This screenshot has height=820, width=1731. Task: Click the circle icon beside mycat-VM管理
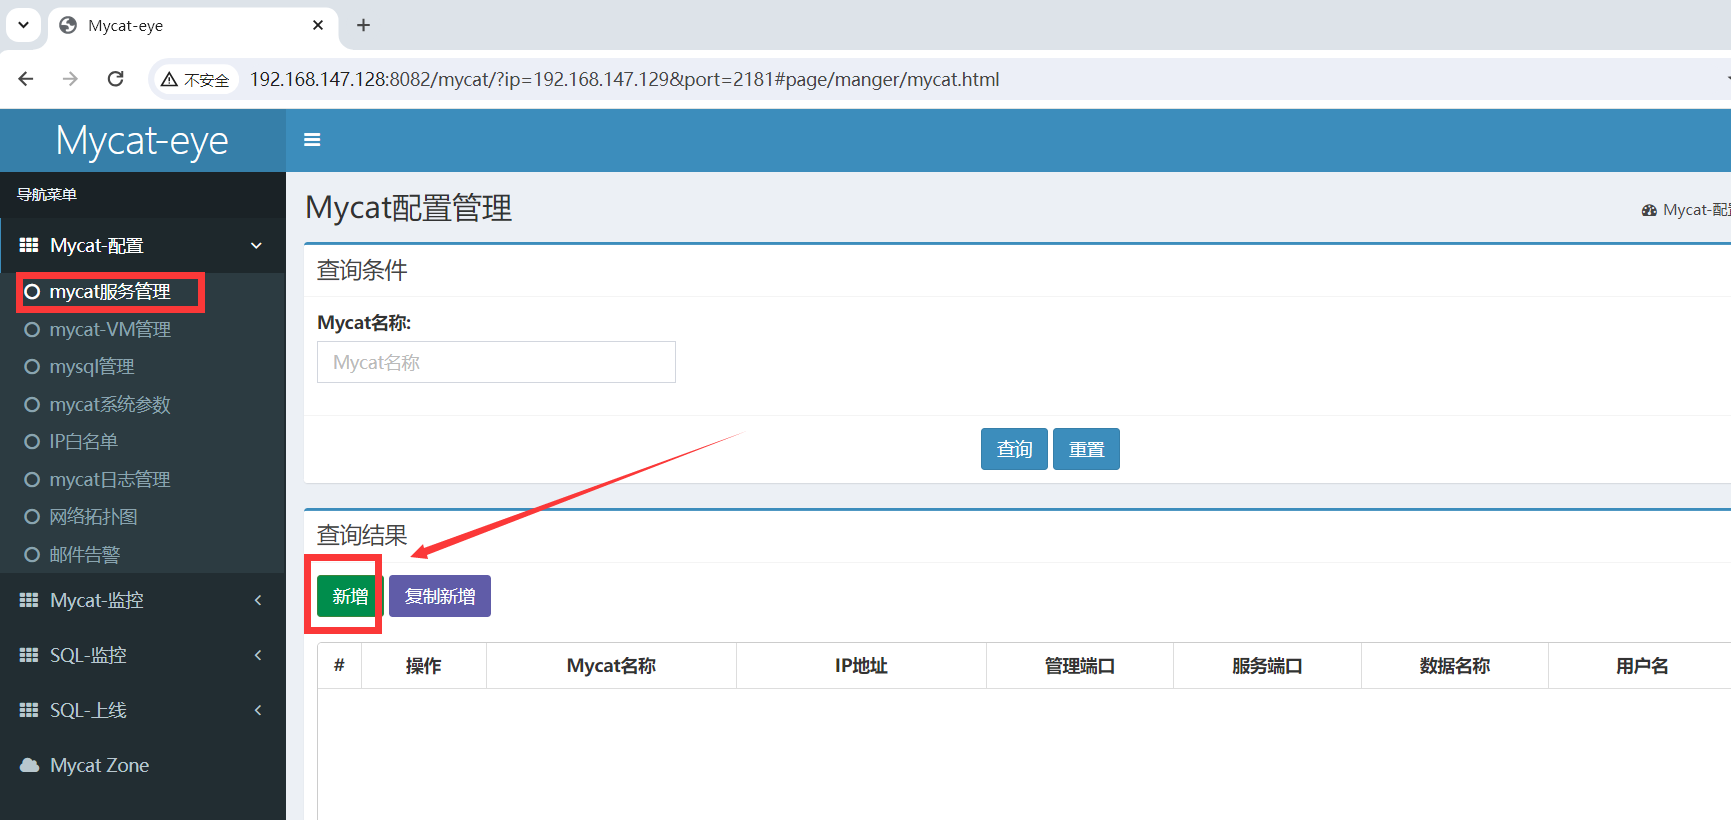(x=32, y=330)
